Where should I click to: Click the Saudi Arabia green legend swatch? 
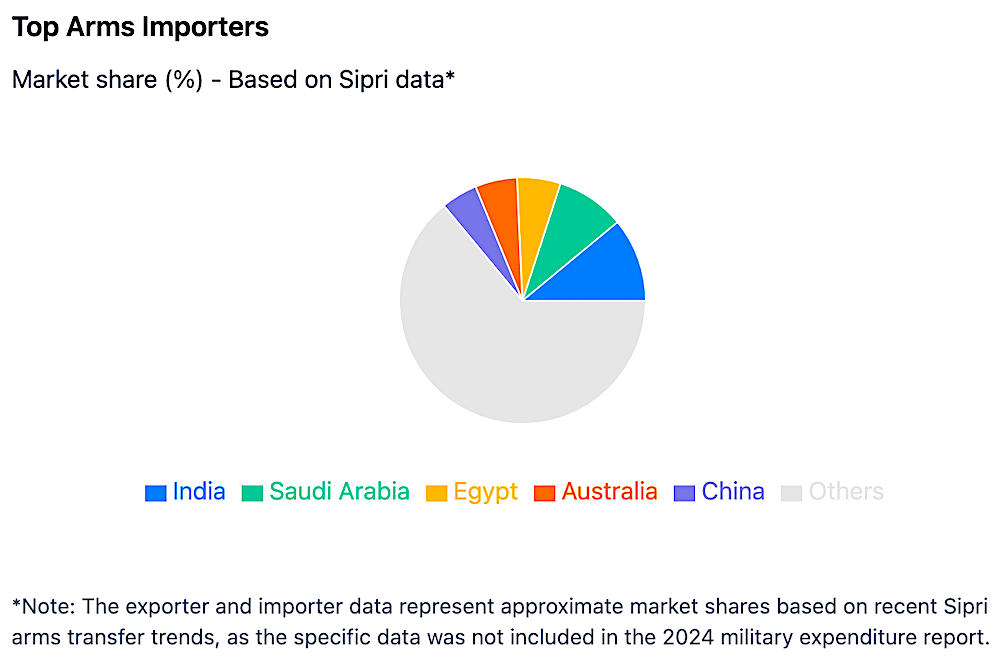(252, 493)
